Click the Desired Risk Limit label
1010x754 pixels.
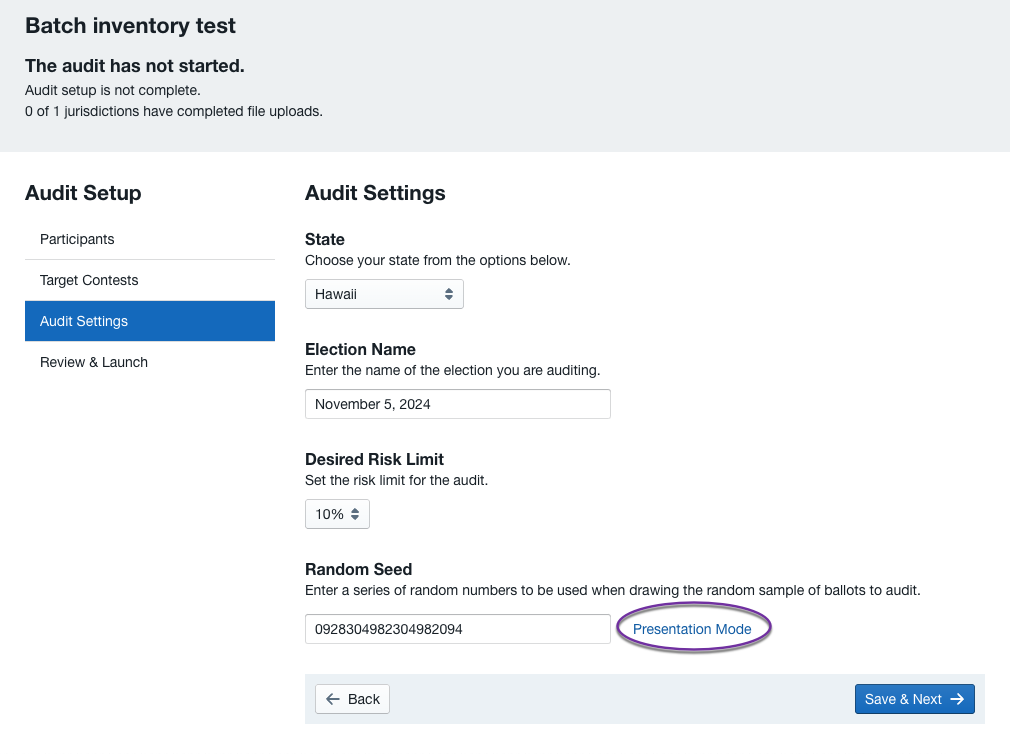374,459
